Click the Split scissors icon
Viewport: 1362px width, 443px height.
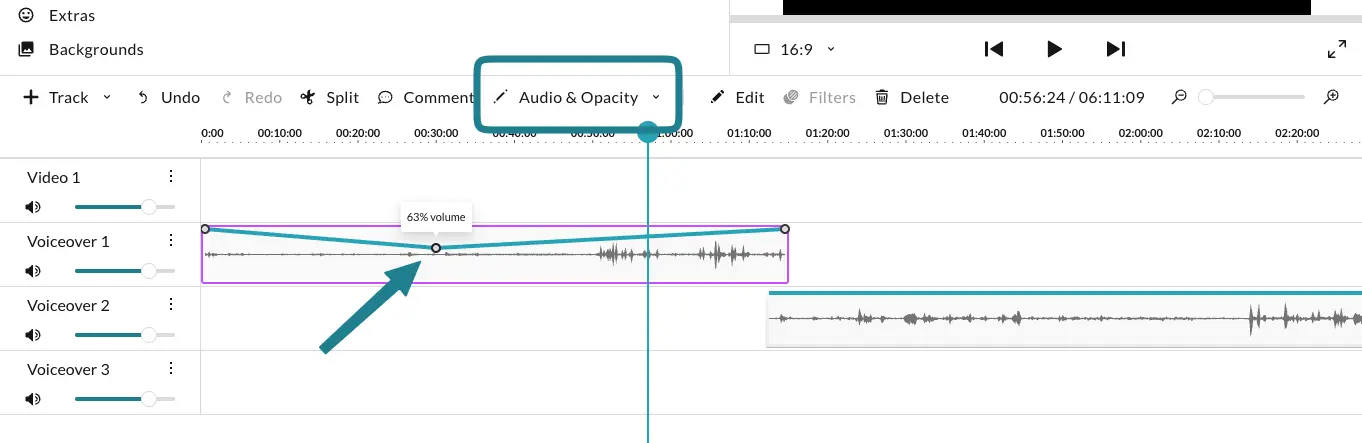tap(308, 97)
